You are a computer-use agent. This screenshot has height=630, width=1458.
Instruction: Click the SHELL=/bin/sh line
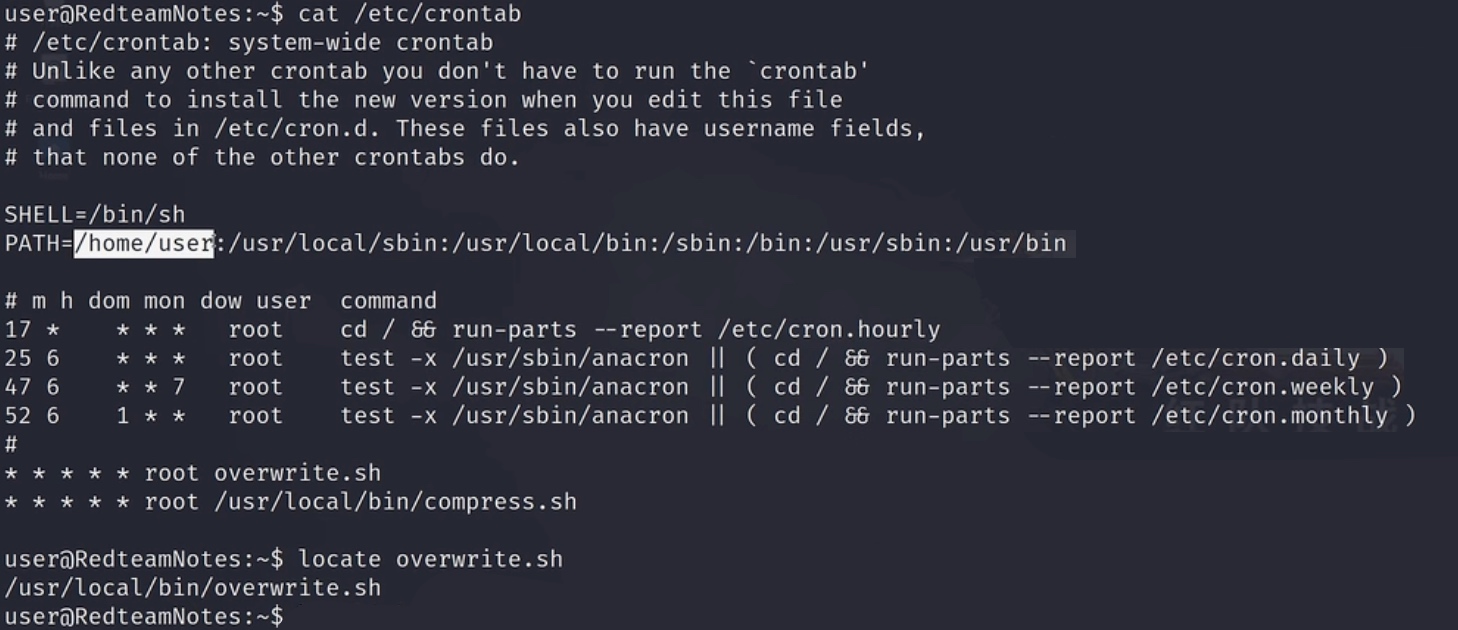[x=95, y=214]
